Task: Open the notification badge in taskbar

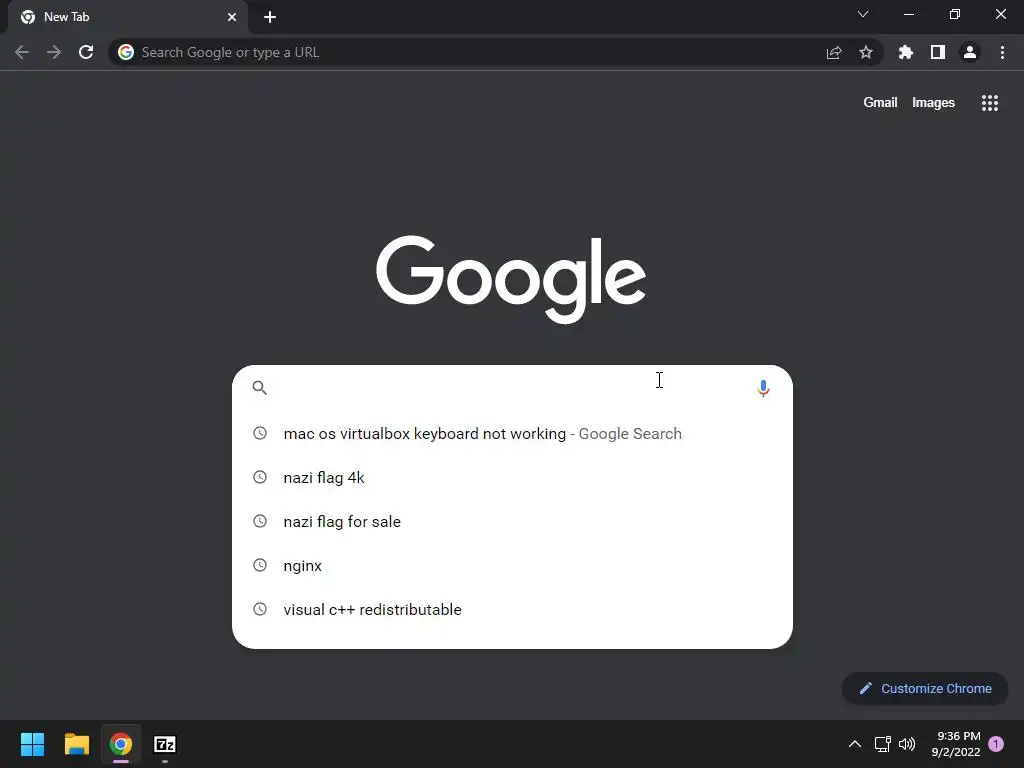Action: [996, 744]
